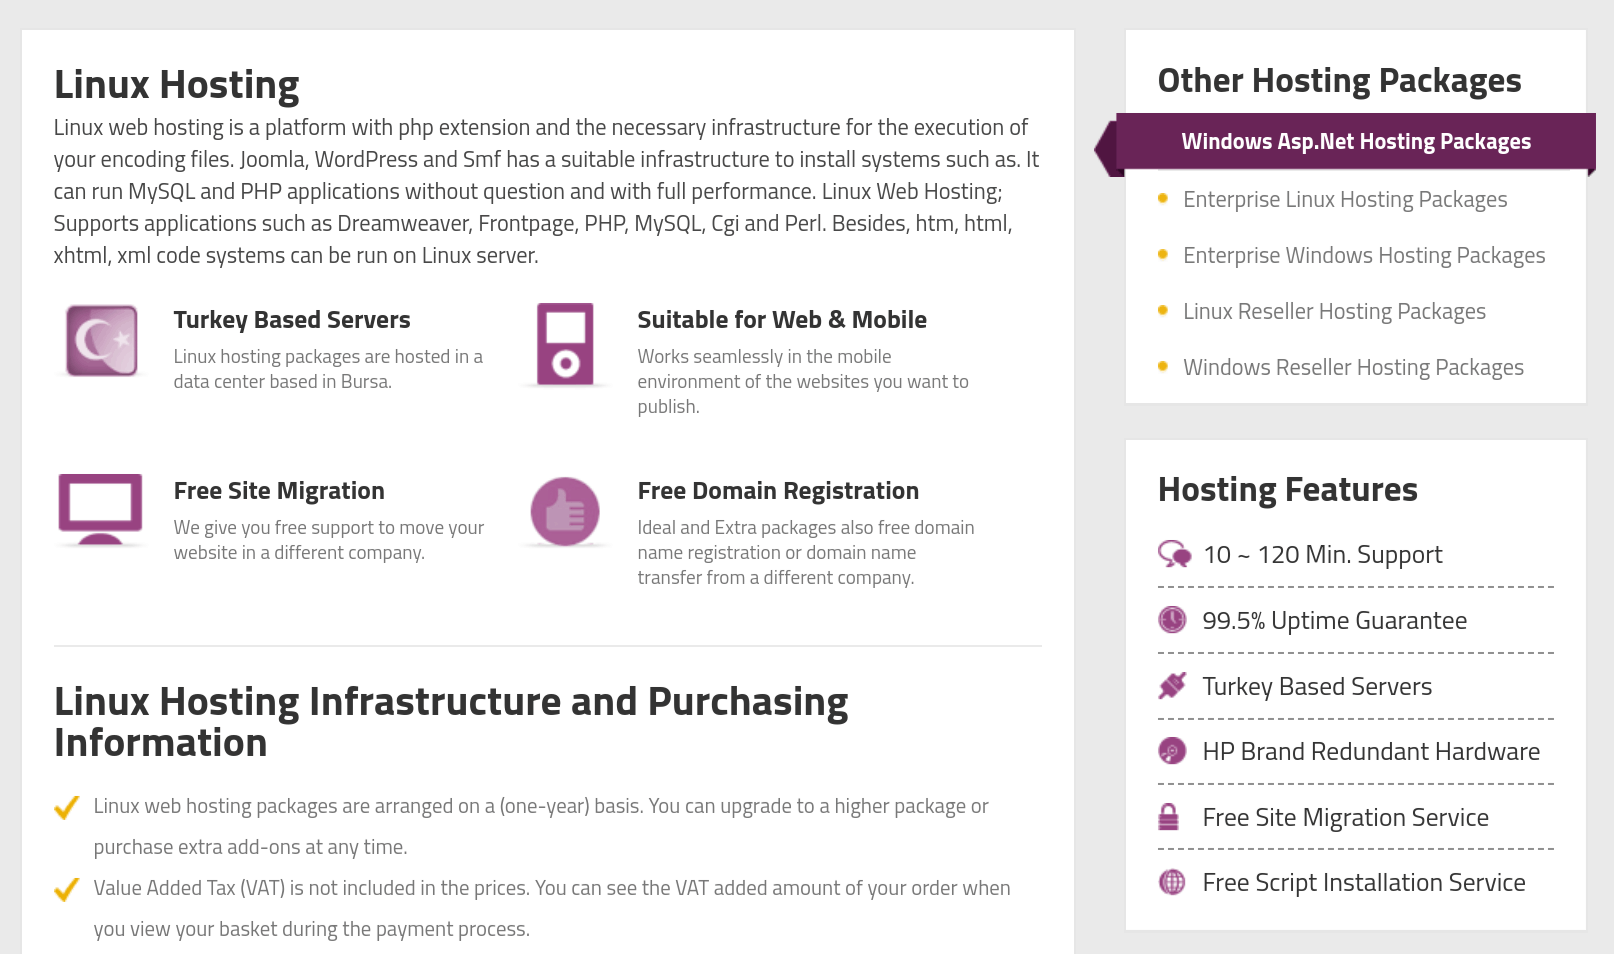Go to Enterprise Windows Hosting Packages
The image size is (1614, 954).
coord(1364,255)
